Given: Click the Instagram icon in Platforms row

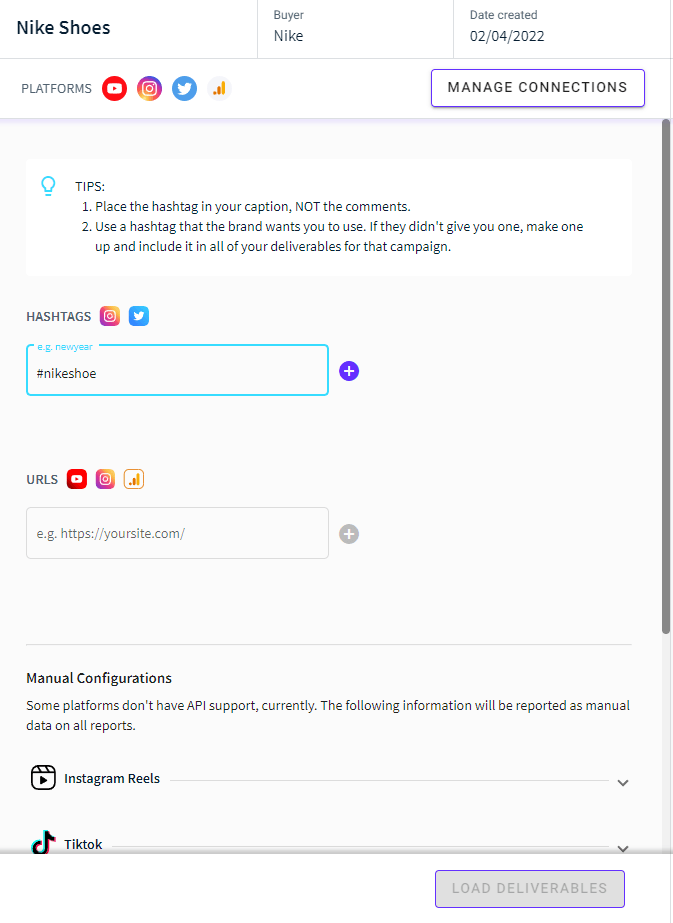Looking at the screenshot, I should [x=150, y=89].
